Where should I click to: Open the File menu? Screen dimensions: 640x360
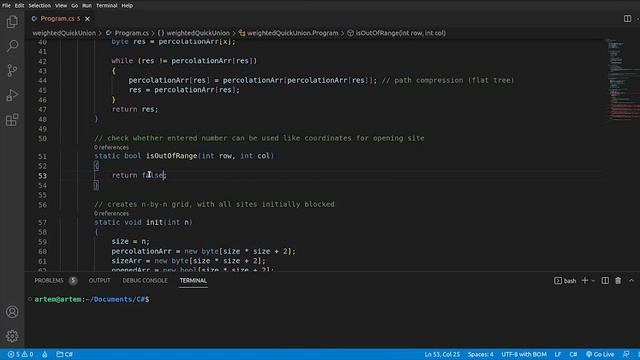point(6,6)
